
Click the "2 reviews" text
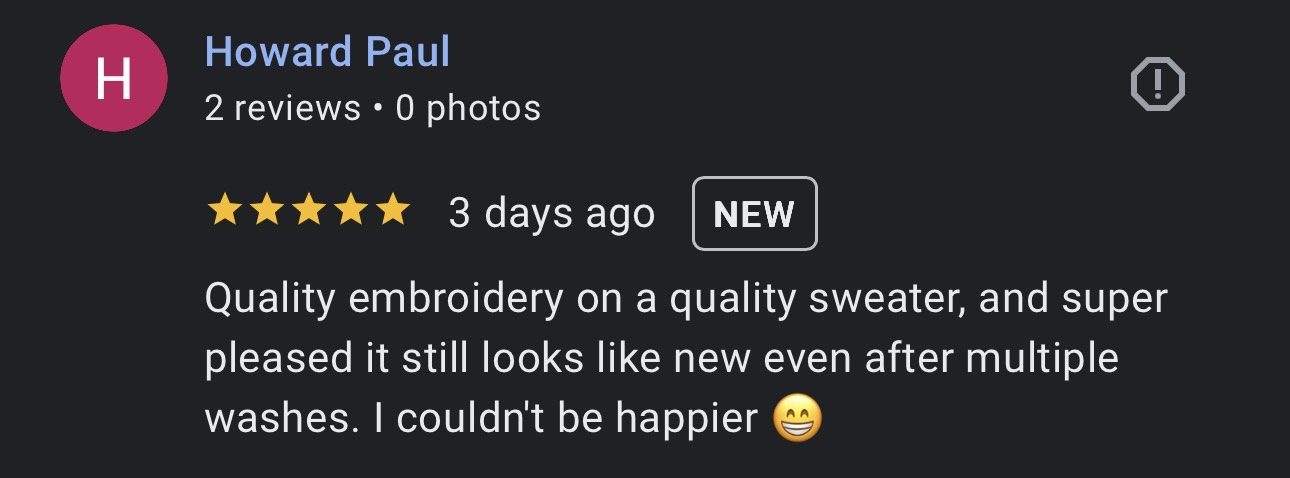(282, 108)
